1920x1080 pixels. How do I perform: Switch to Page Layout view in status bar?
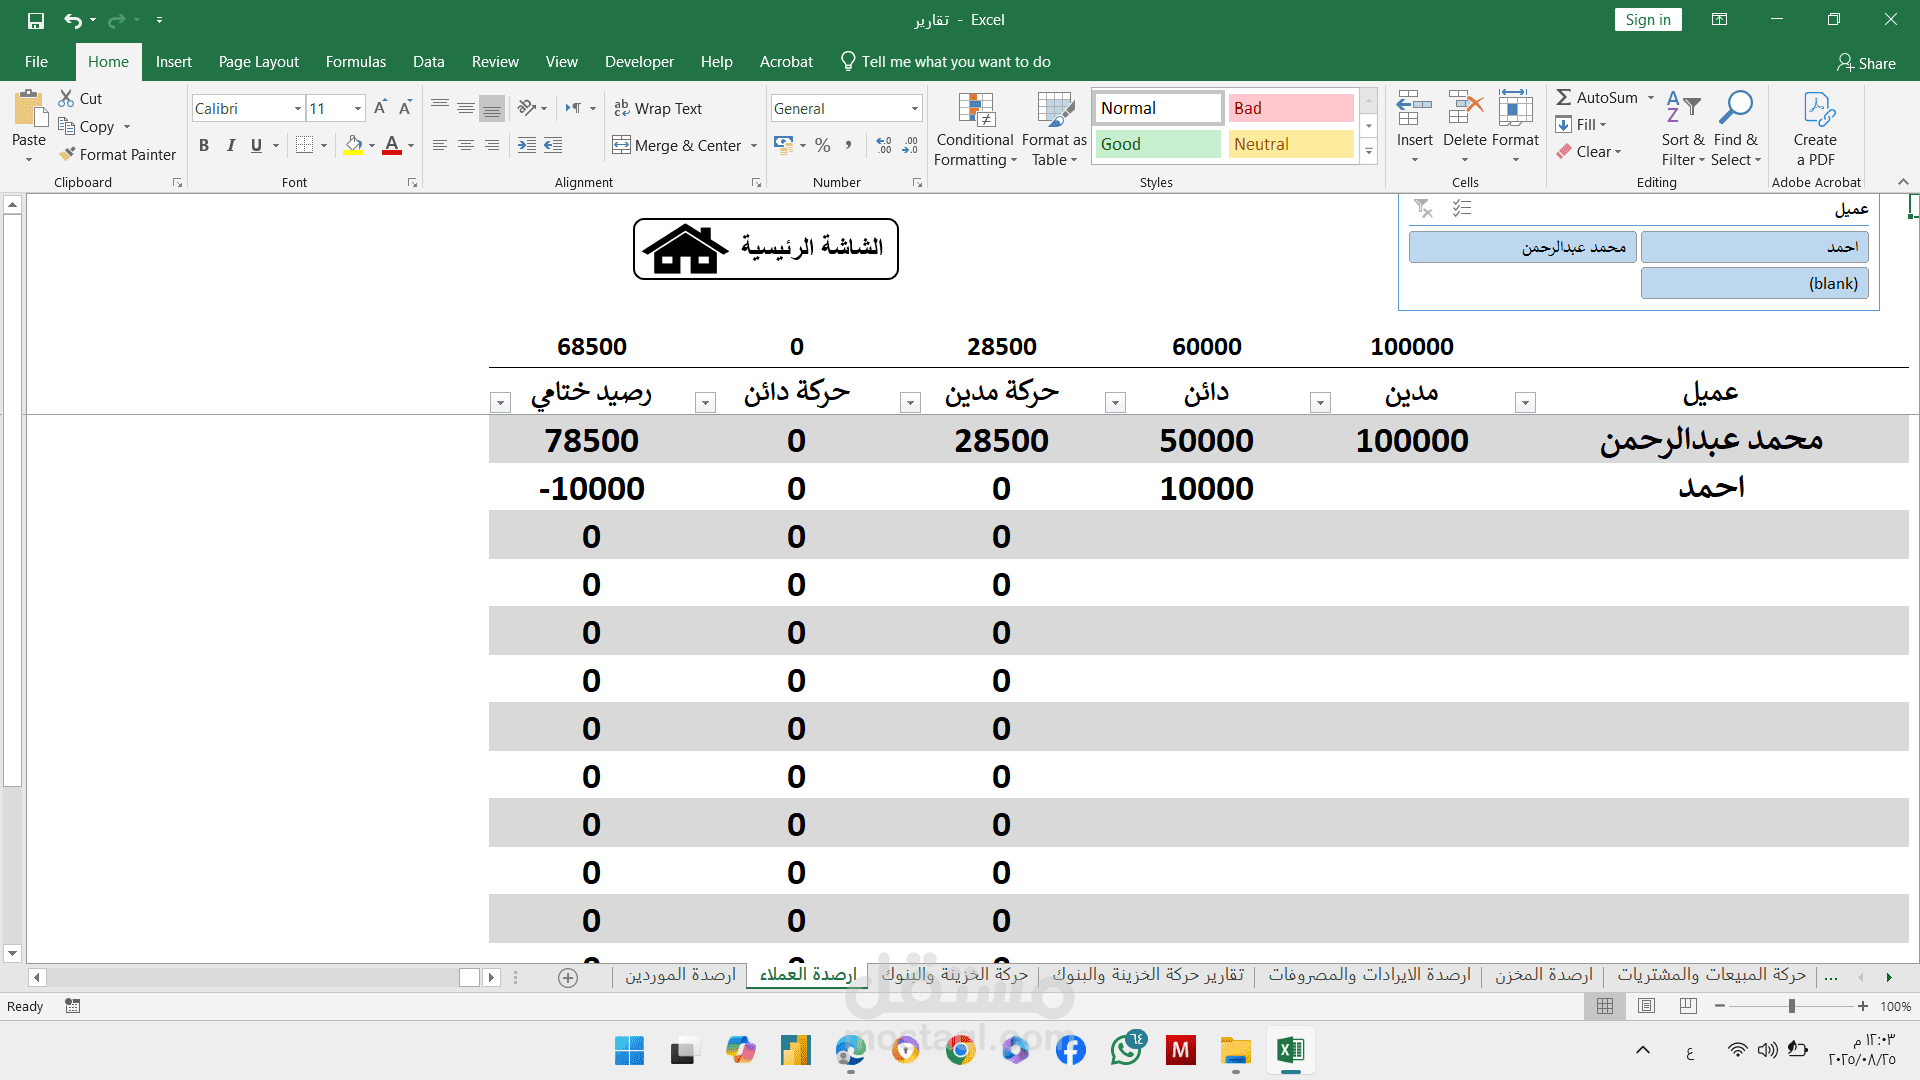[1646, 1006]
